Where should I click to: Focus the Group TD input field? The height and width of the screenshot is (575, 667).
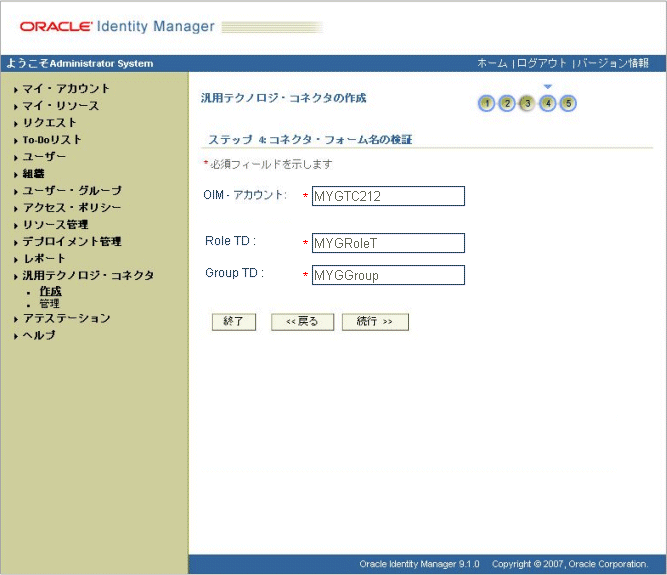(388, 275)
